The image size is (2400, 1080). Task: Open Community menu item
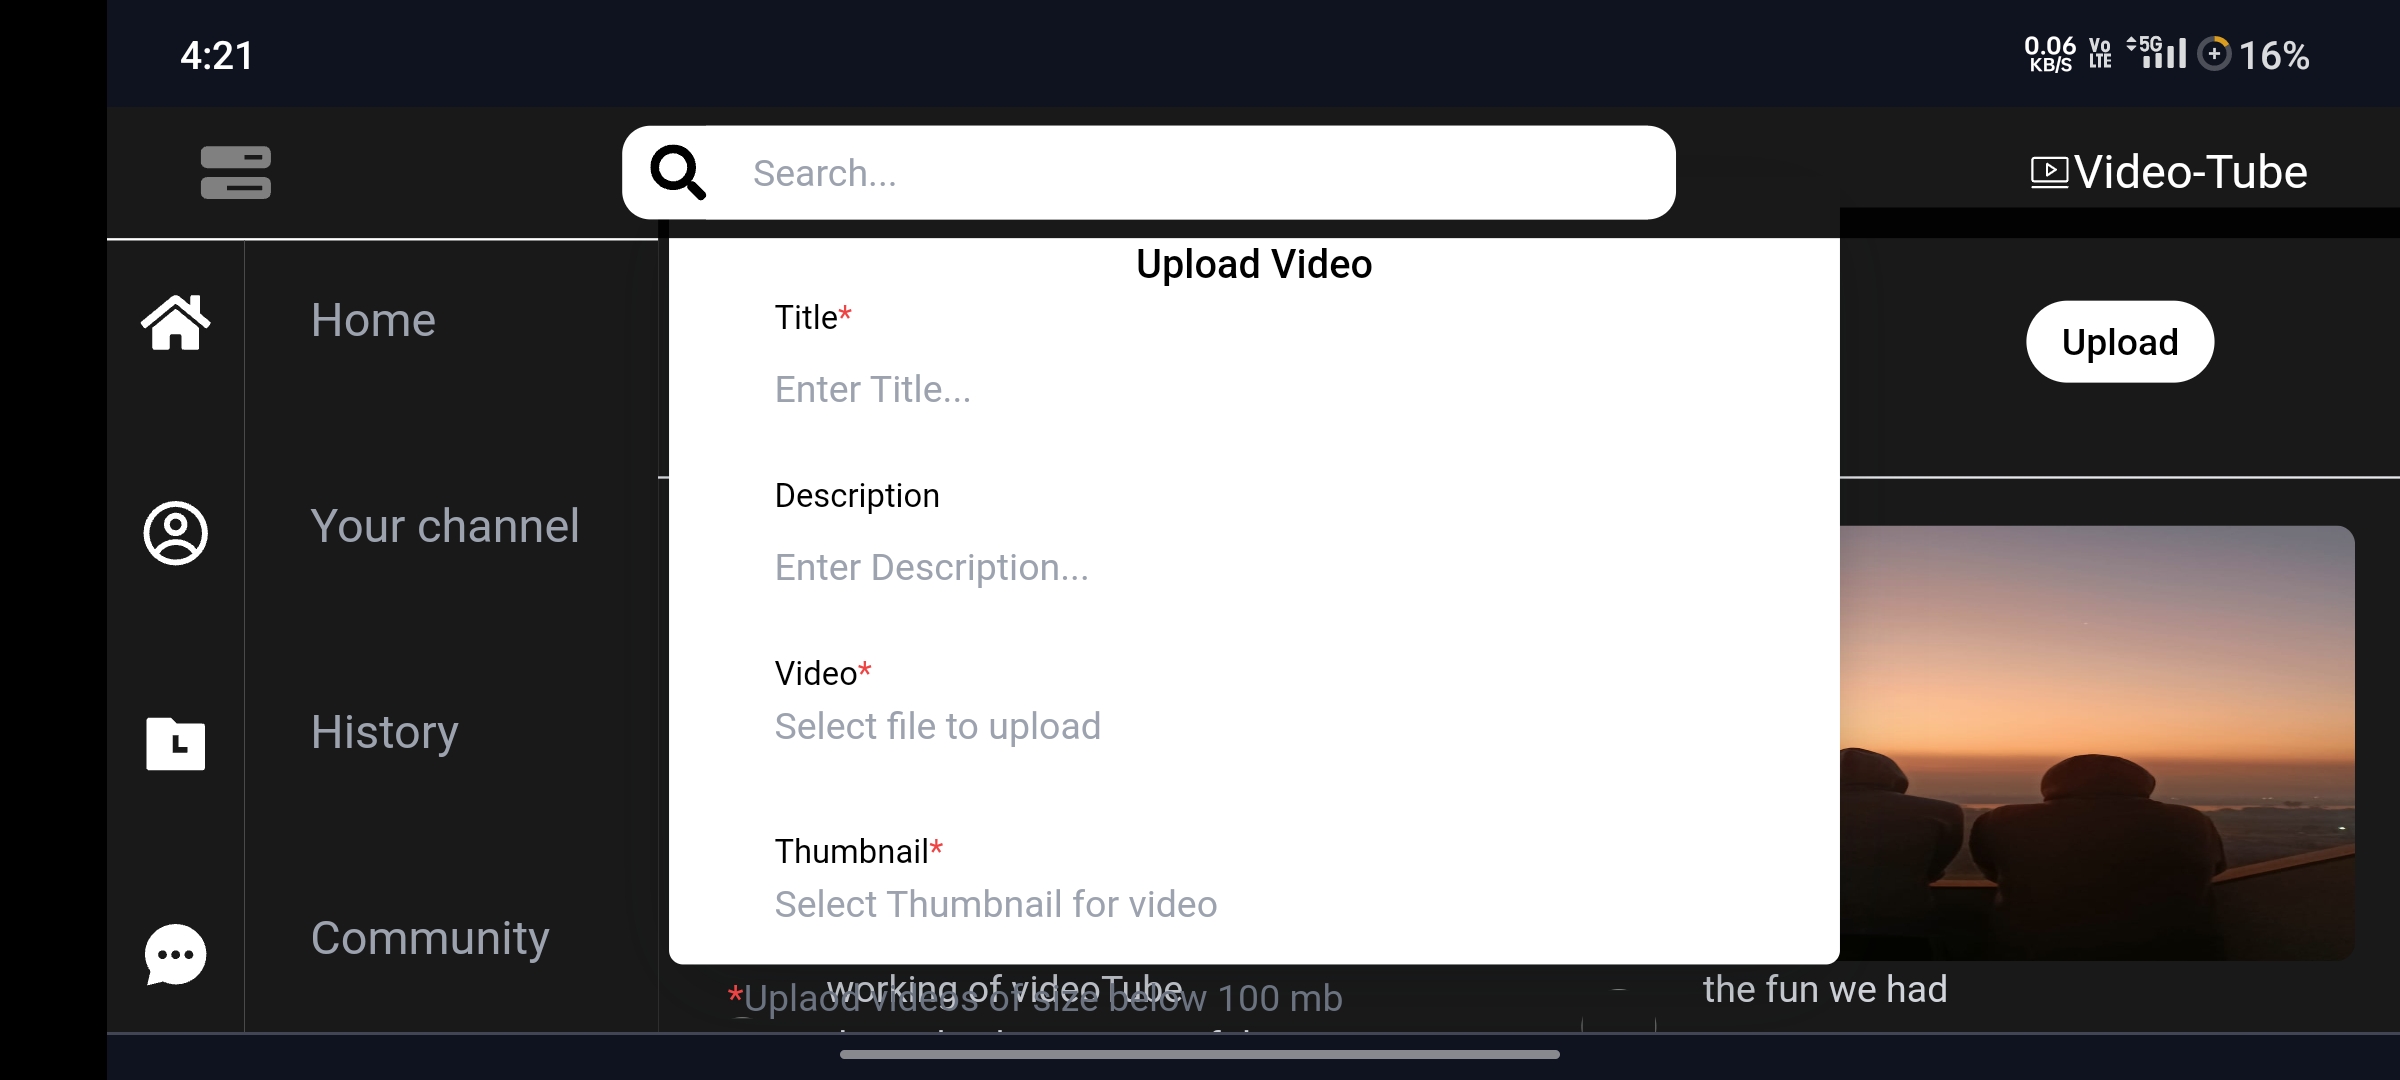coord(430,938)
